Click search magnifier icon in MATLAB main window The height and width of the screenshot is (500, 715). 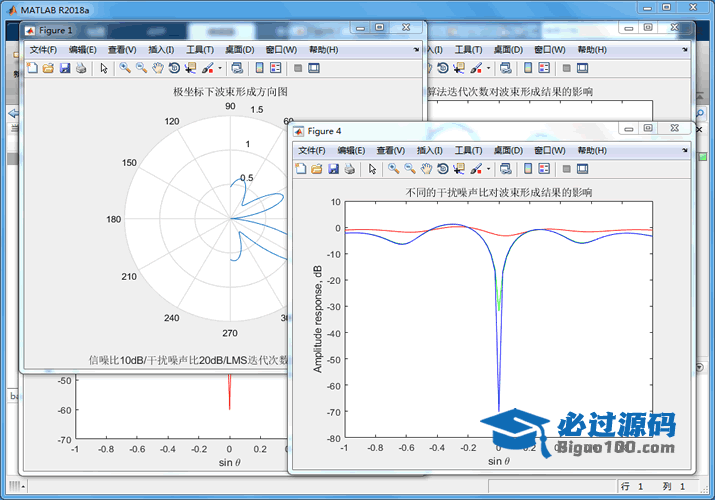tap(700, 113)
